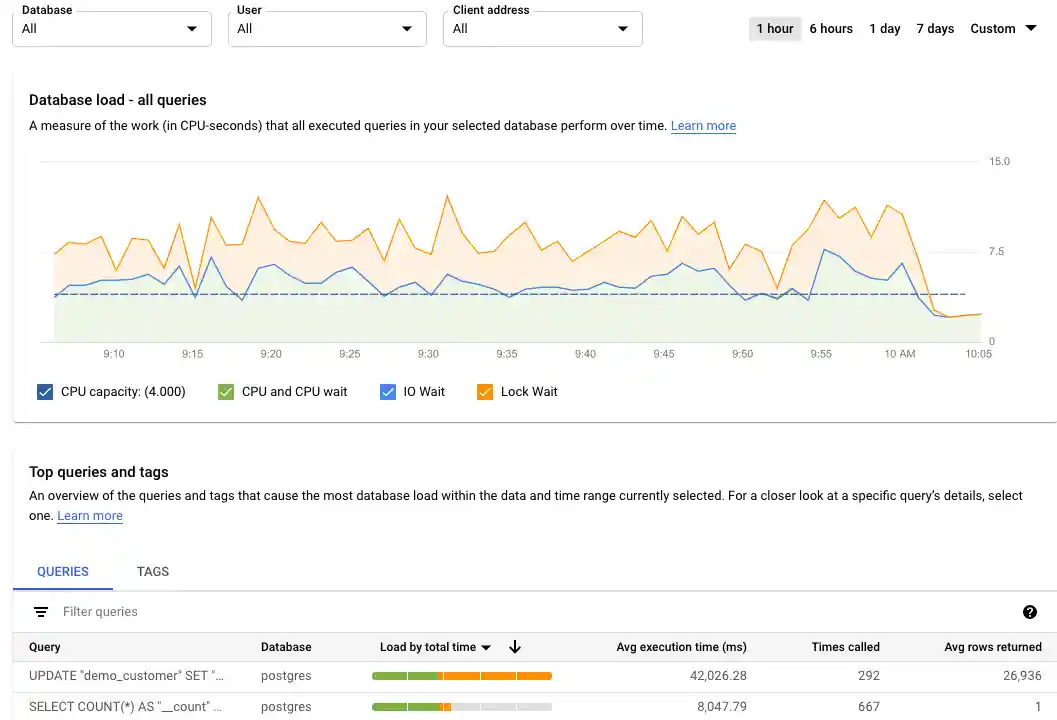This screenshot has height=720, width=1057.
Task: Click Learn more under Database load description
Action: pyautogui.click(x=703, y=126)
